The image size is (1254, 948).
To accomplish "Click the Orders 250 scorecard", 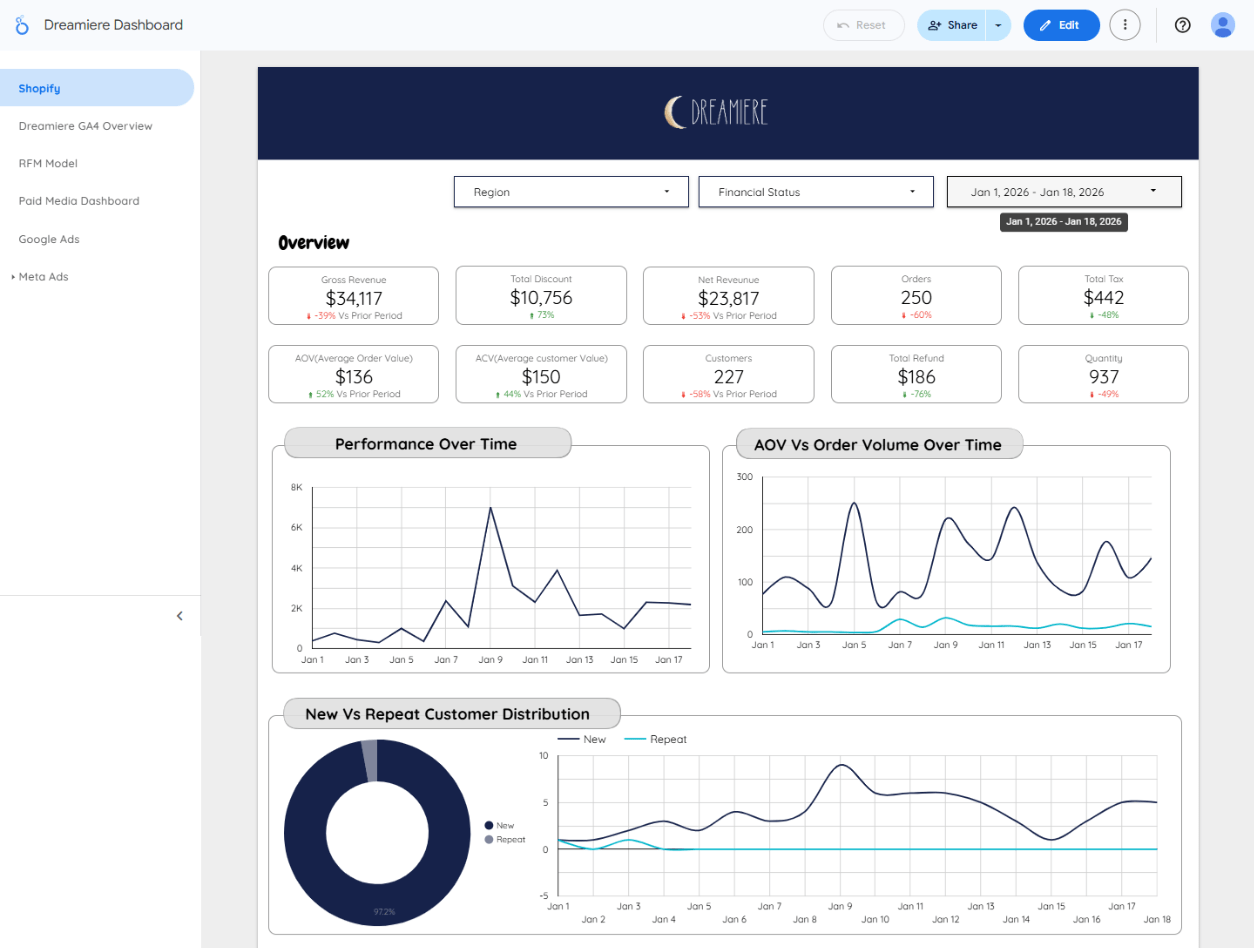I will tap(916, 296).
